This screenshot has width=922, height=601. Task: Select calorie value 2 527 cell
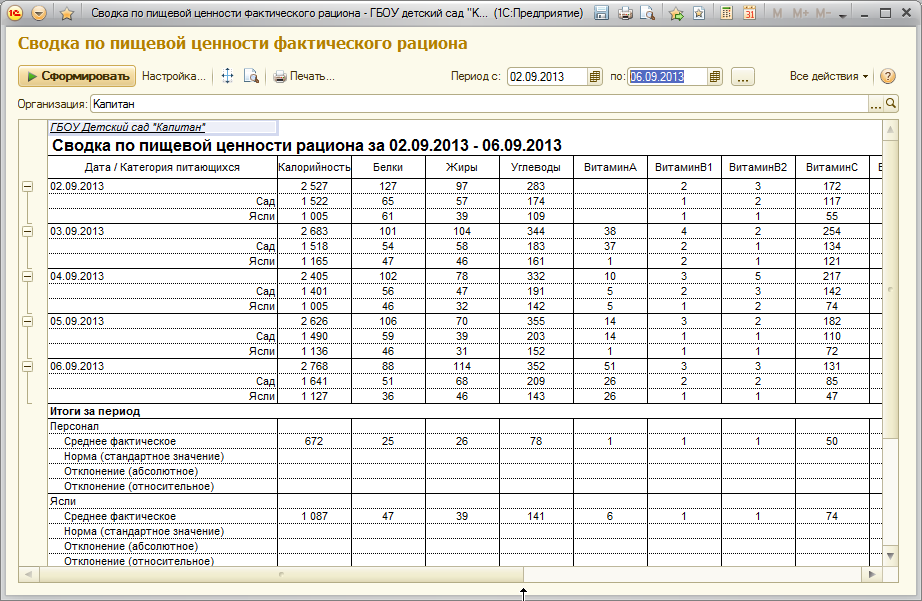(314, 186)
